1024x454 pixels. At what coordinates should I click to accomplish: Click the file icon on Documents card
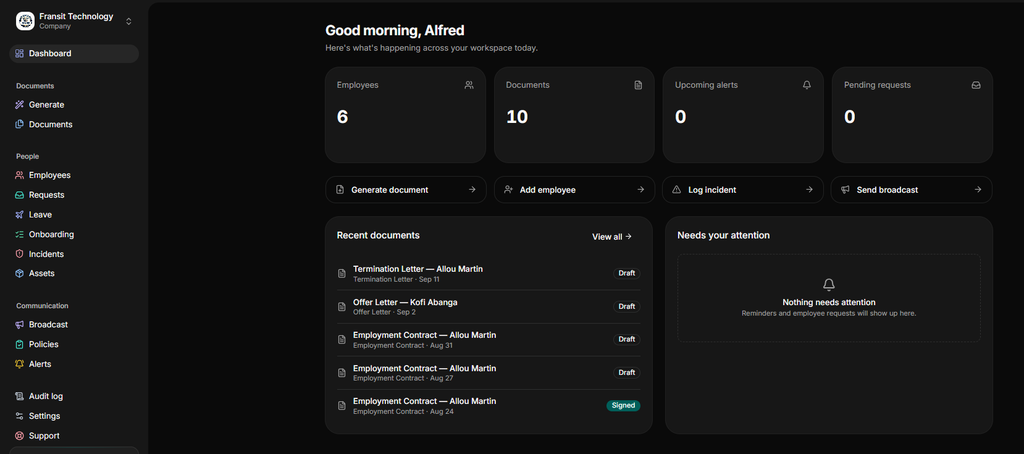(x=638, y=85)
